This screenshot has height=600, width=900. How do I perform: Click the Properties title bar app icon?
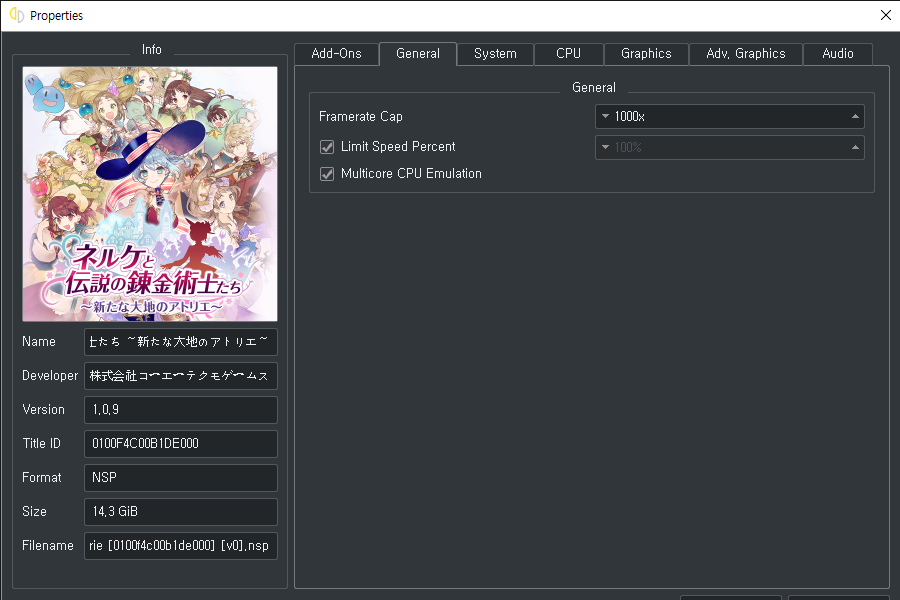pyautogui.click(x=17, y=16)
